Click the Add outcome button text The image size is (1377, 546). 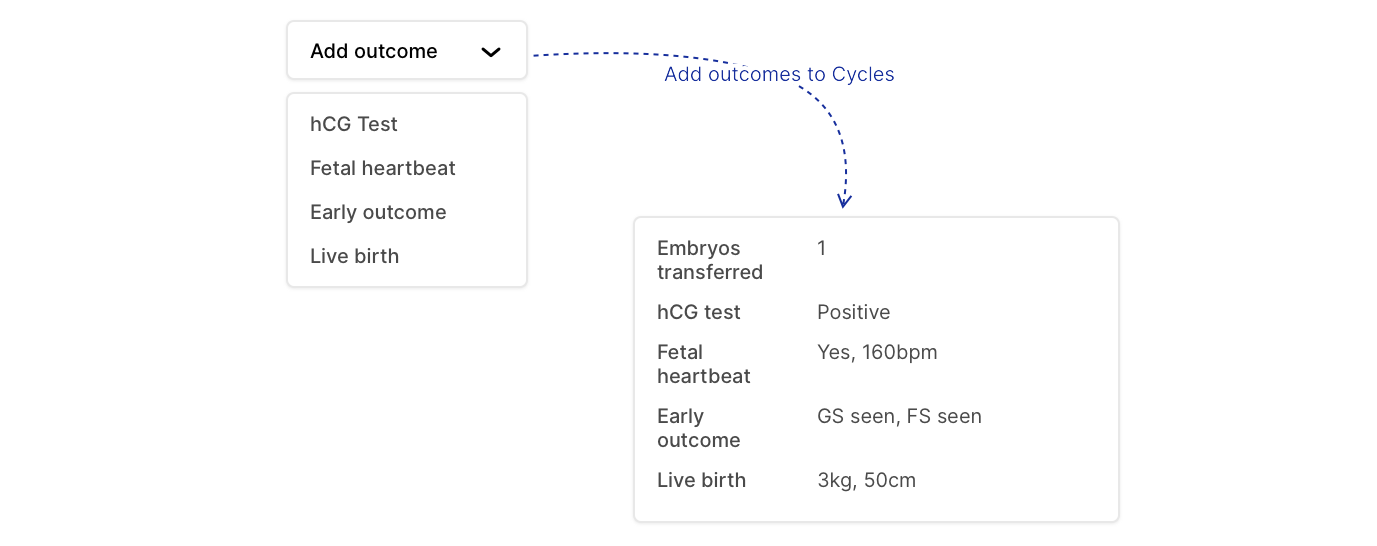(374, 51)
